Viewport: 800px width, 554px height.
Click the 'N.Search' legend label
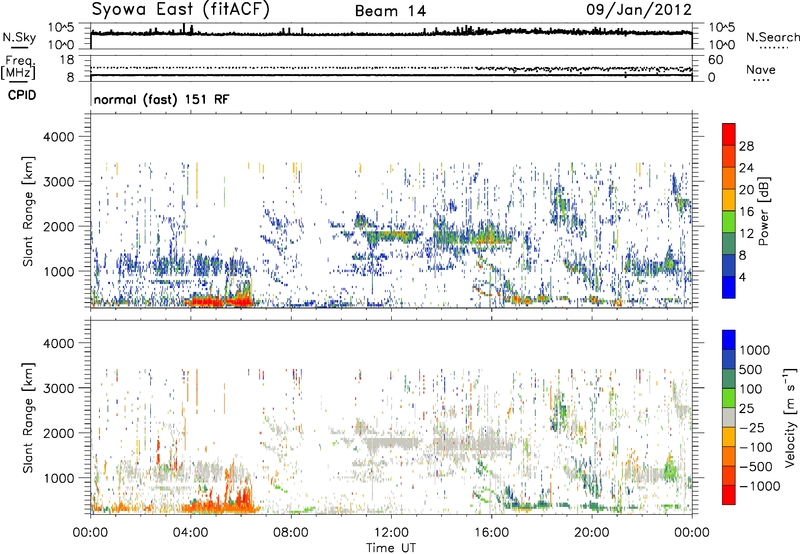coord(772,37)
